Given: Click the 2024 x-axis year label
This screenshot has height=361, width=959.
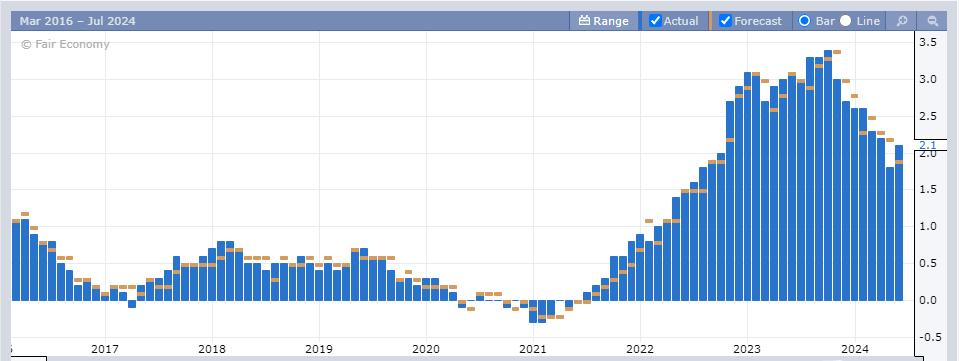Looking at the screenshot, I should 854,349.
